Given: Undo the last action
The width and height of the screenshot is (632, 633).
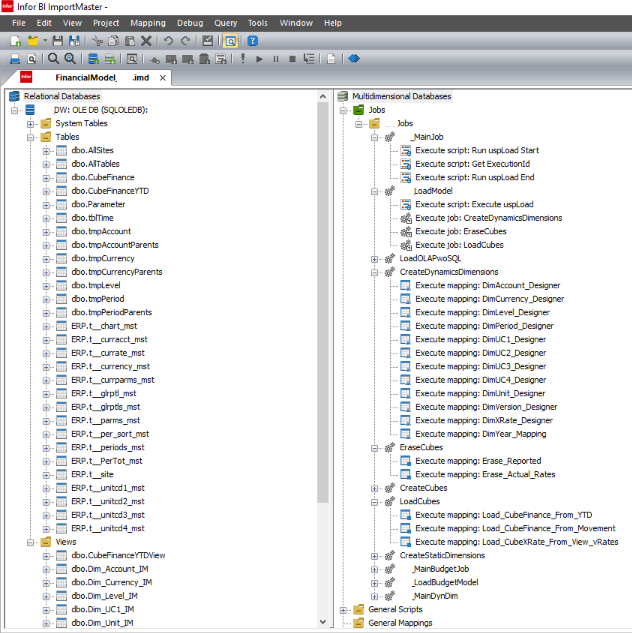Looking at the screenshot, I should [169, 41].
